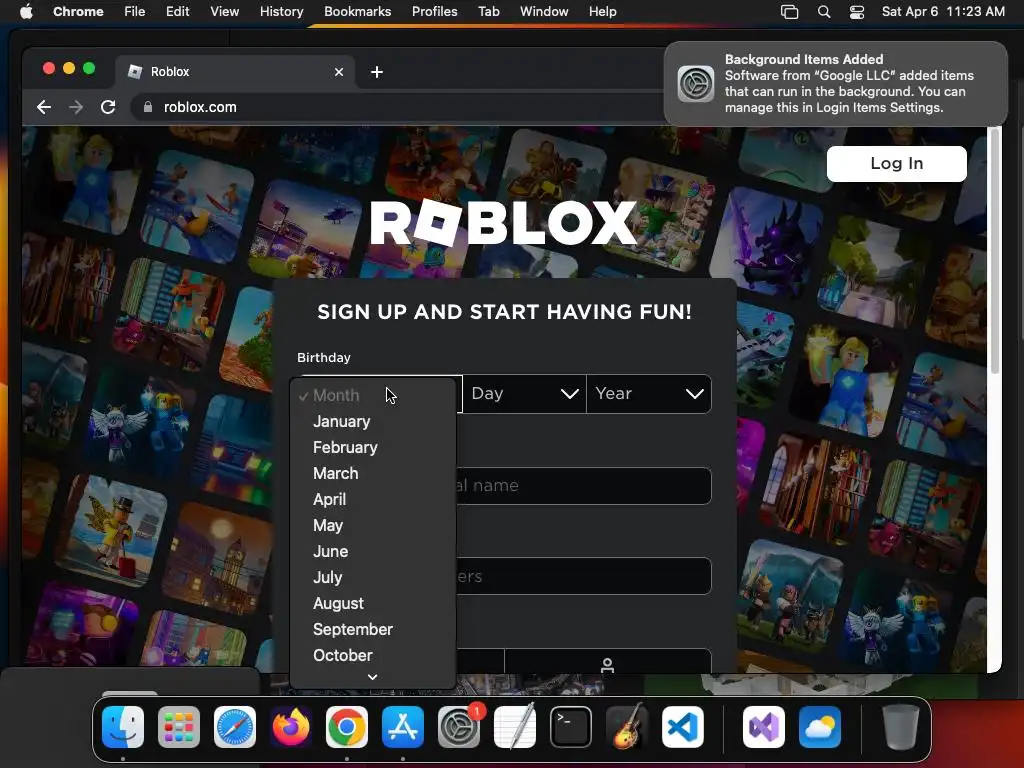Click the browser forward arrow
This screenshot has width=1024, height=768.
point(76,107)
